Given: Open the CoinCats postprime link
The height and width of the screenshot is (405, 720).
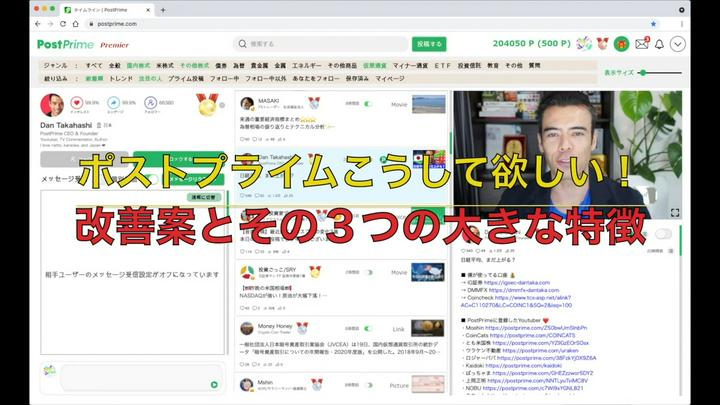Looking at the screenshot, I should tap(532, 335).
